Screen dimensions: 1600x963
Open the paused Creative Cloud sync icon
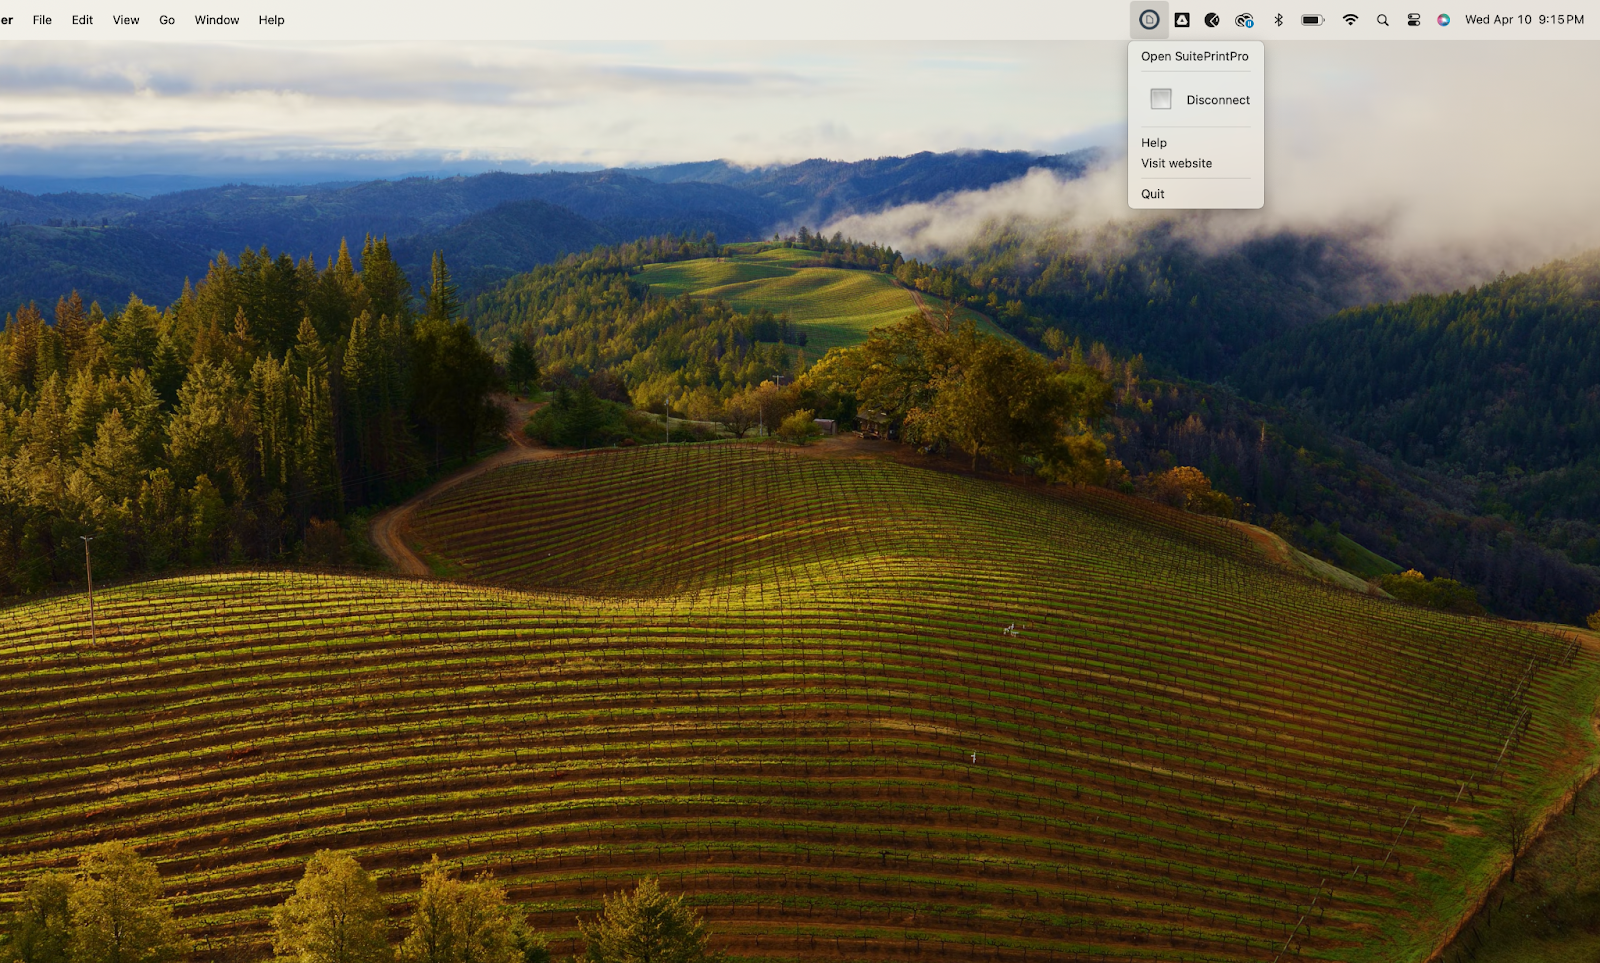pyautogui.click(x=1244, y=20)
